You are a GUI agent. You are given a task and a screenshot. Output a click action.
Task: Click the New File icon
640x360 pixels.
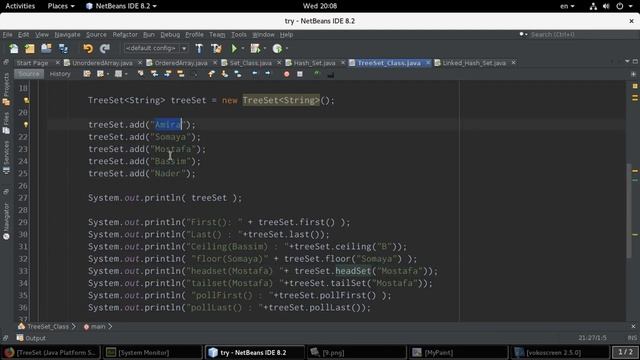tap(13, 49)
